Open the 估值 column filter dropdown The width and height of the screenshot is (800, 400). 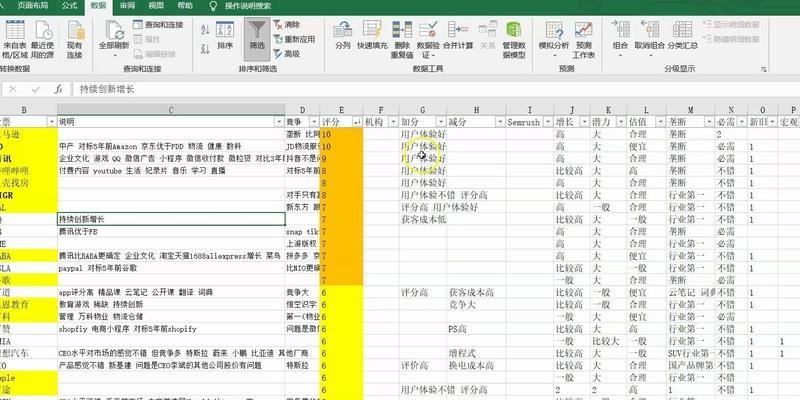pyautogui.click(x=660, y=122)
